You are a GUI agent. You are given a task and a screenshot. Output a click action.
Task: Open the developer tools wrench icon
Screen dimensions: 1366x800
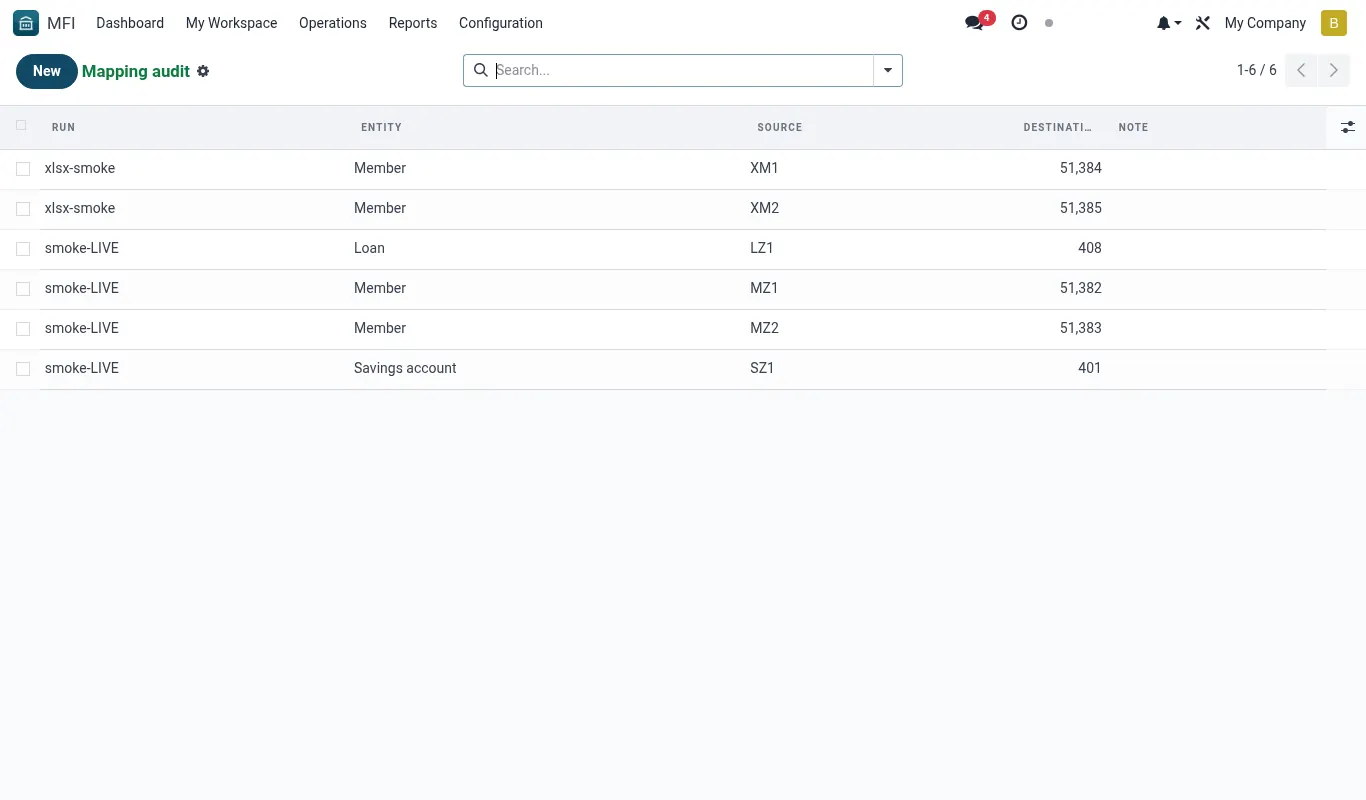1203,23
